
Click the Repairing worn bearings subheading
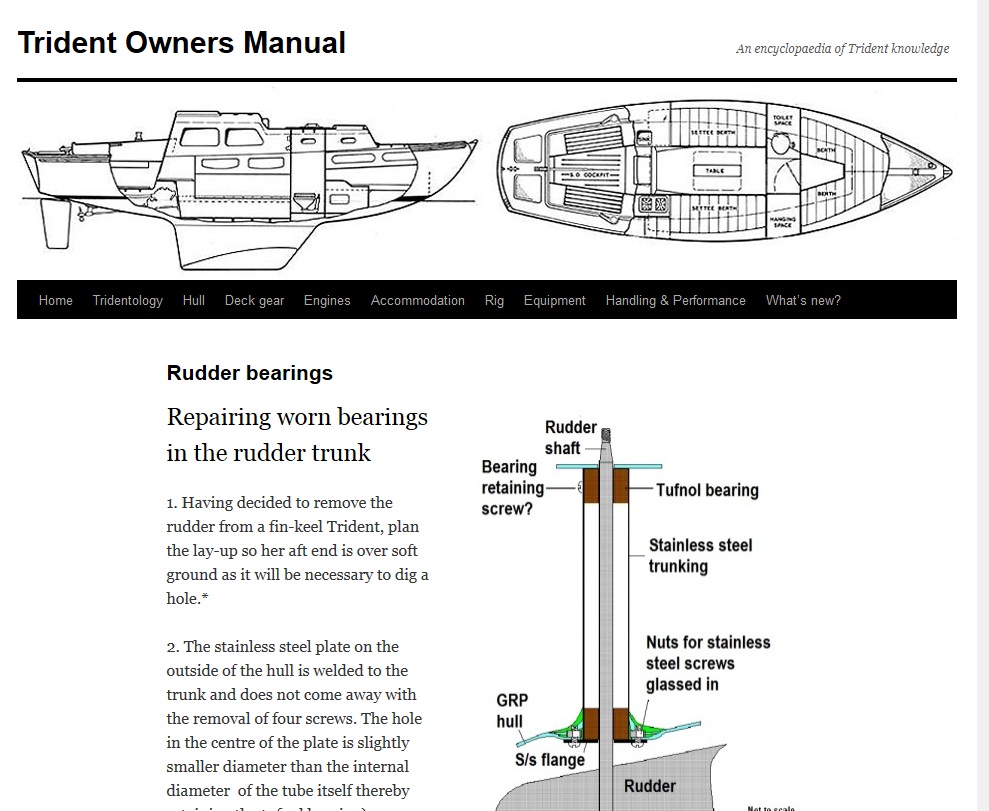pos(297,434)
